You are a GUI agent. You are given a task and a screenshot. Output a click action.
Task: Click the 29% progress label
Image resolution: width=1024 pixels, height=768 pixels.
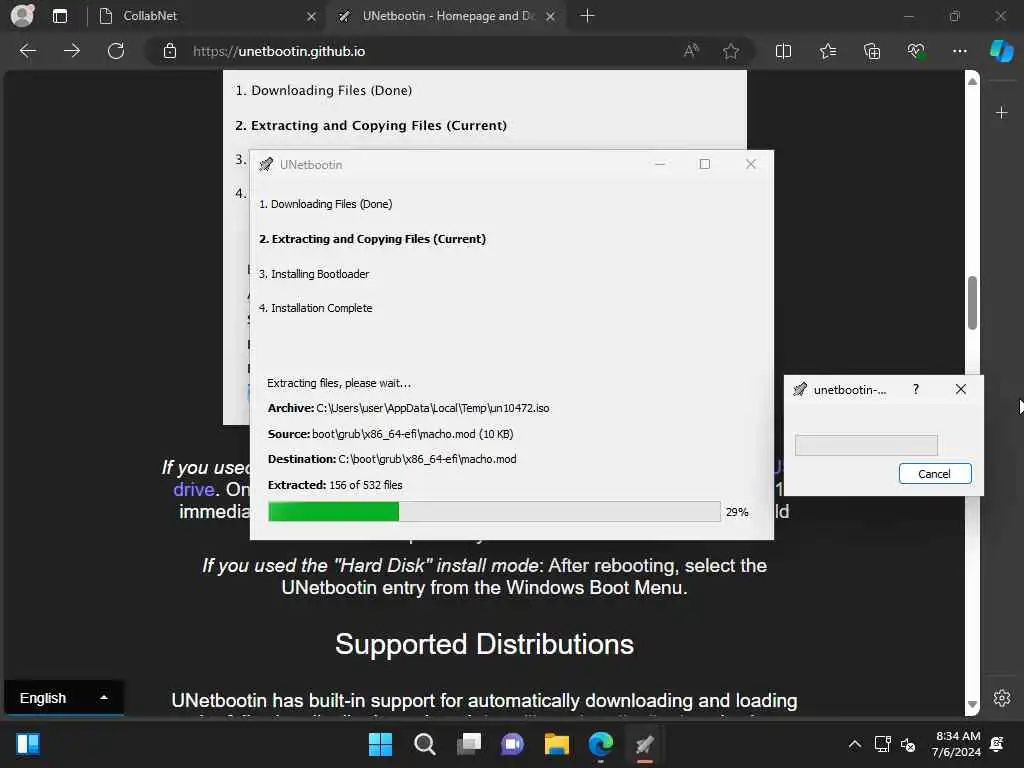coord(737,512)
